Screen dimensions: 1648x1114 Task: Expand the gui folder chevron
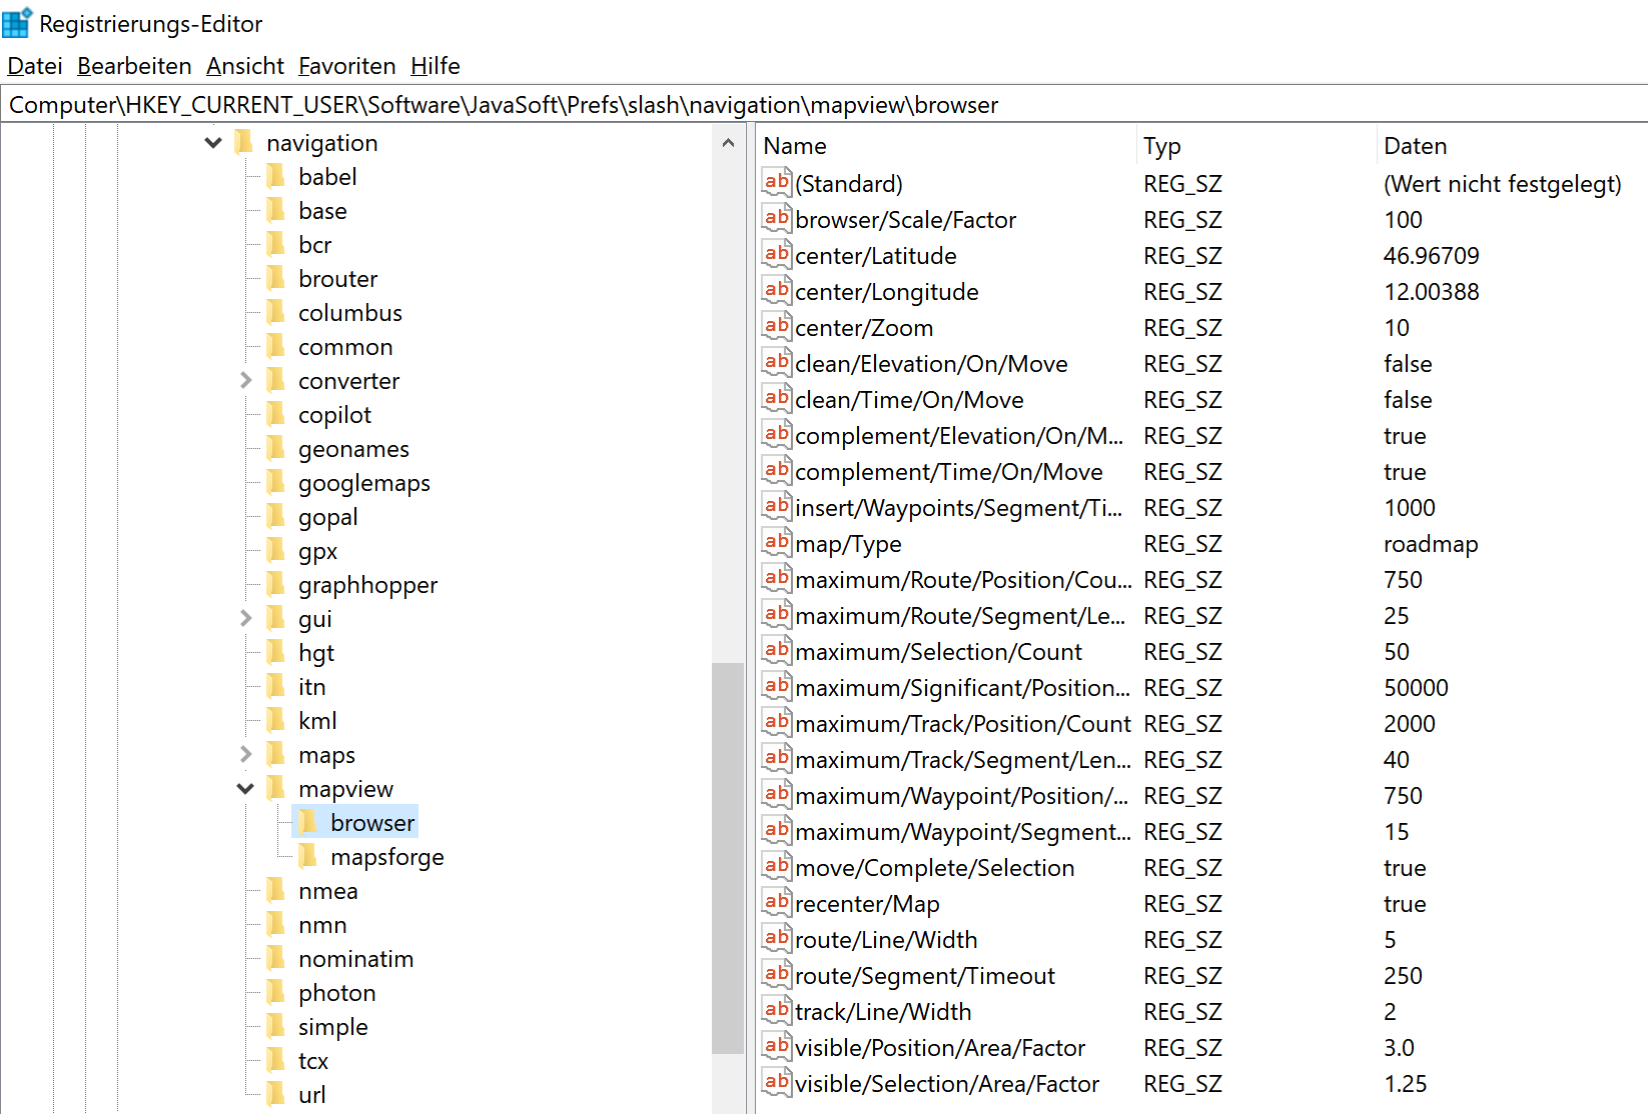coord(246,619)
